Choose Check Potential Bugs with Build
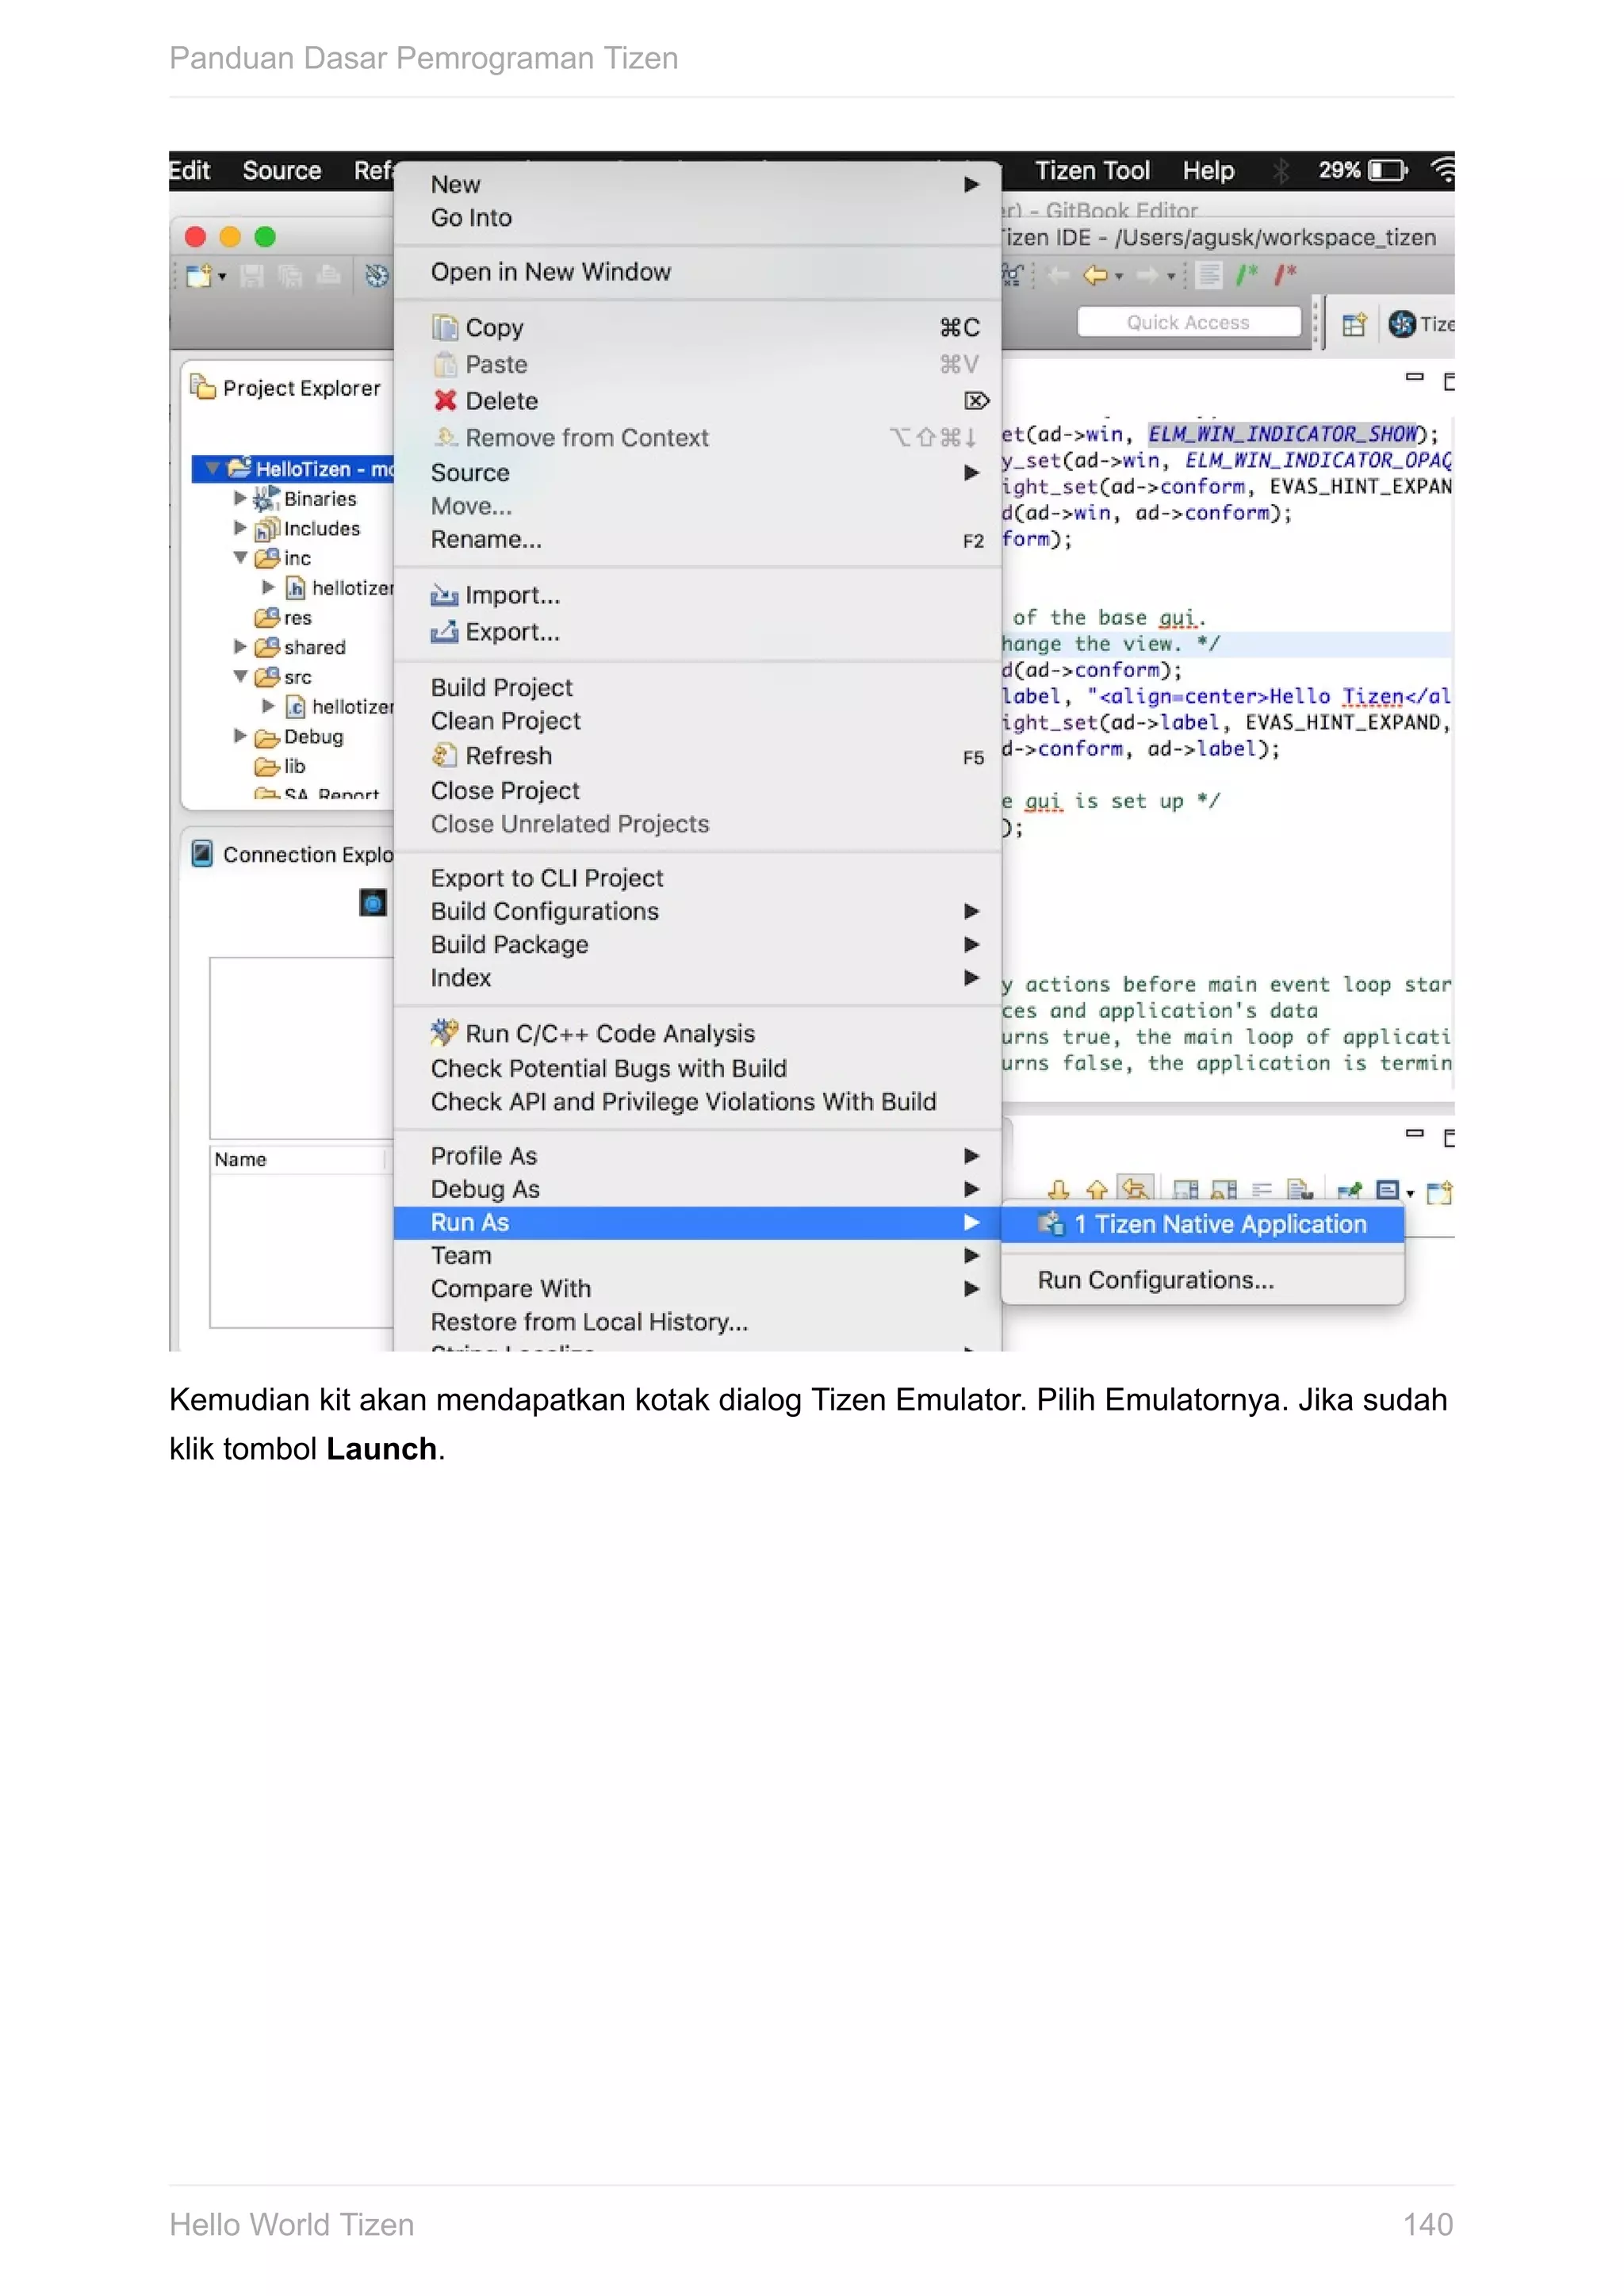1624x2296 pixels. 697,1068
